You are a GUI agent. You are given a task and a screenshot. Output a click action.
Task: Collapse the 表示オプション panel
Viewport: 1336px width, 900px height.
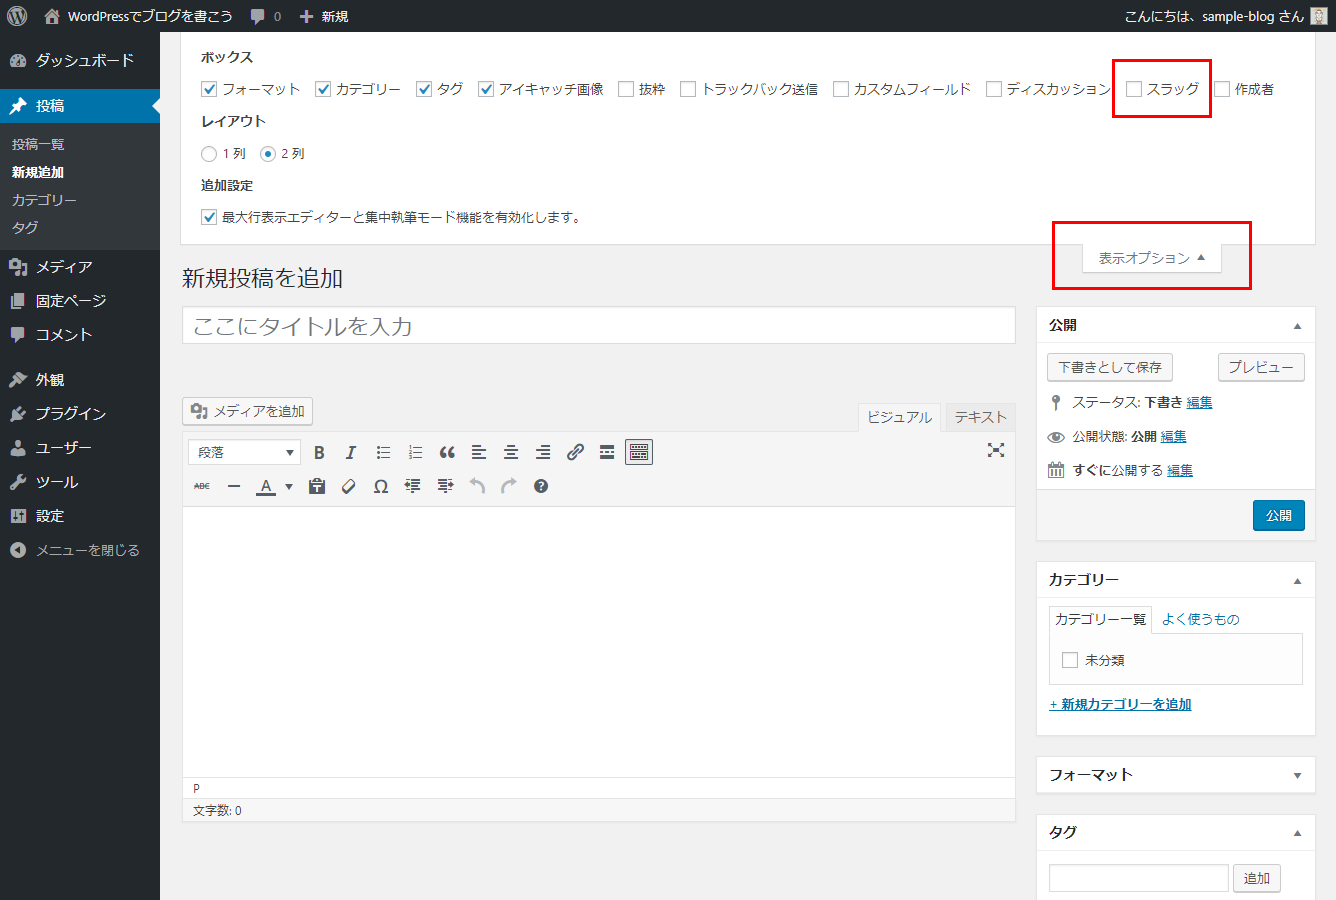pyautogui.click(x=1151, y=257)
